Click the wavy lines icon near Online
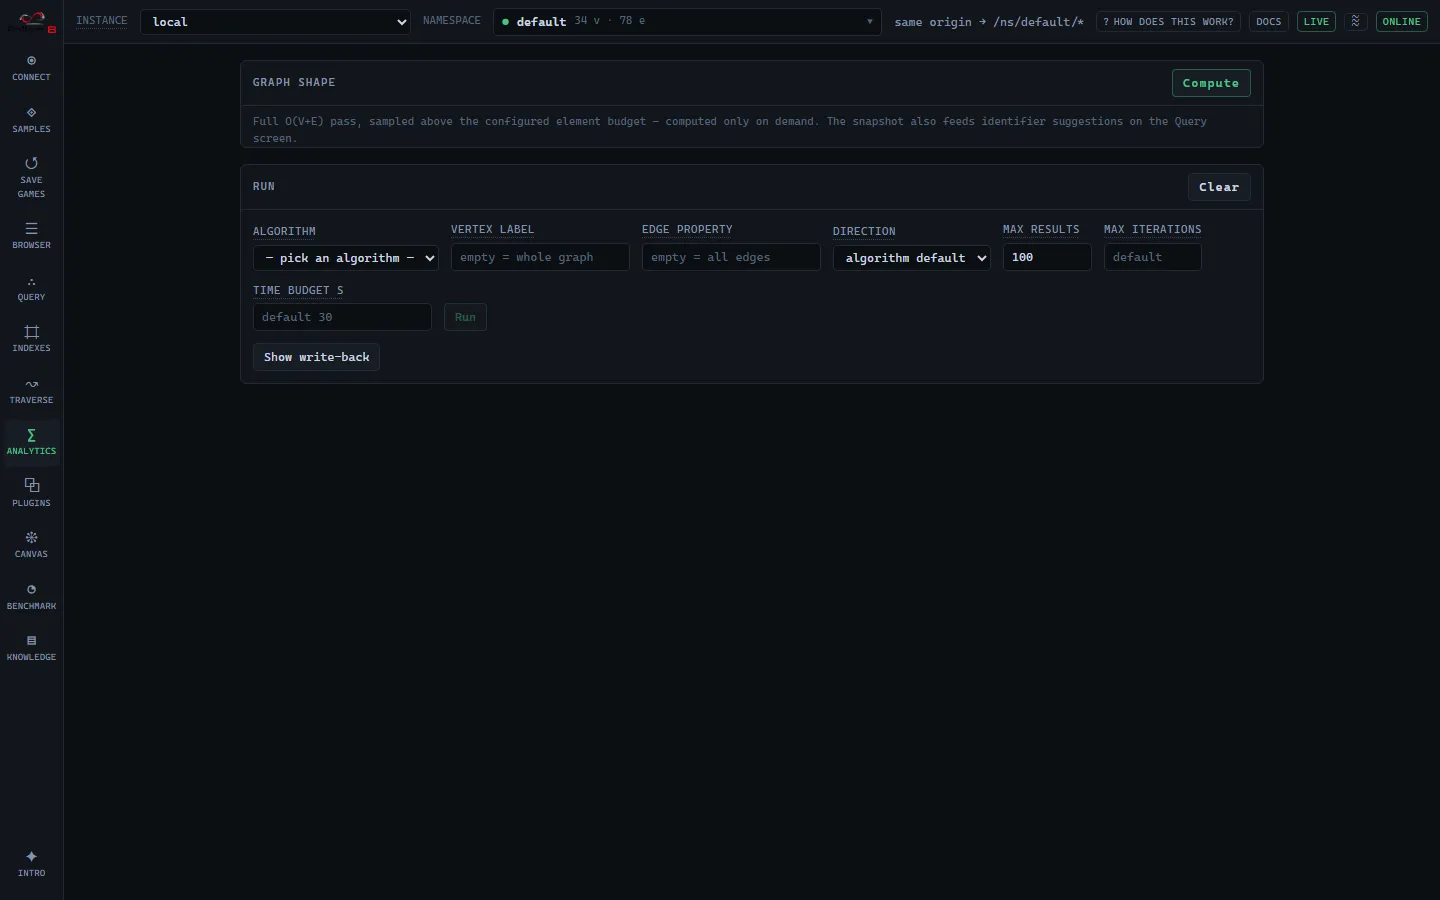The width and height of the screenshot is (1440, 900). click(1356, 21)
